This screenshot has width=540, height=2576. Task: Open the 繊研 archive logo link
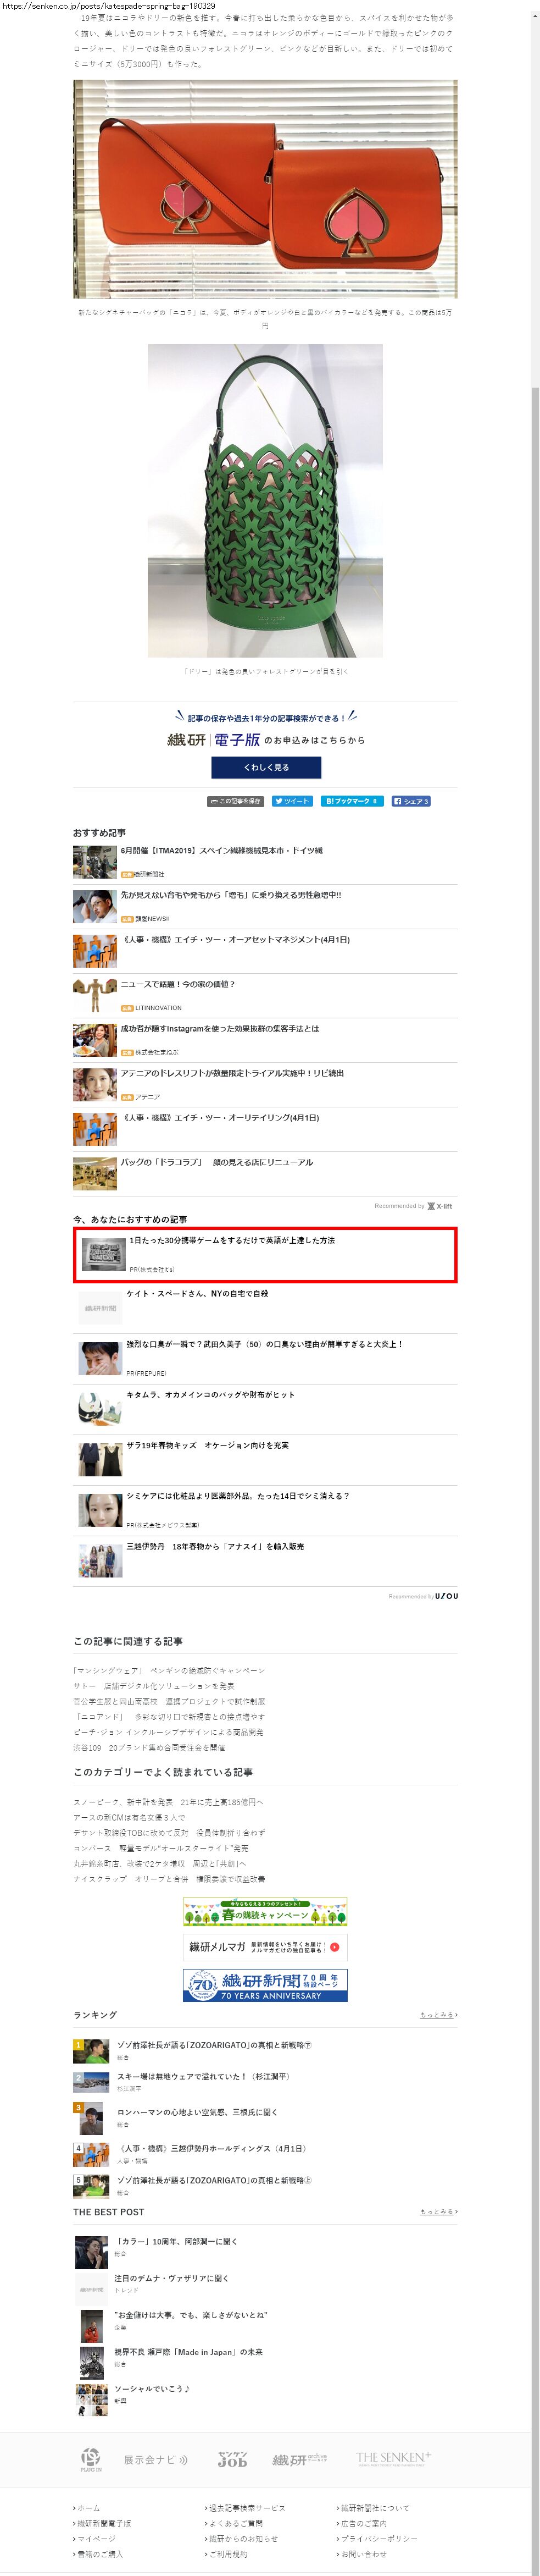299,2459
